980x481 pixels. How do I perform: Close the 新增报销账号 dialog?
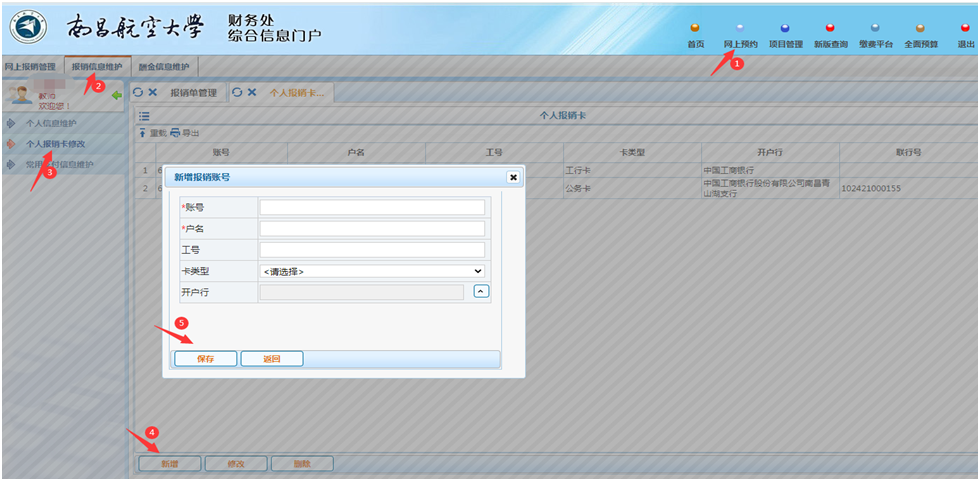(513, 177)
